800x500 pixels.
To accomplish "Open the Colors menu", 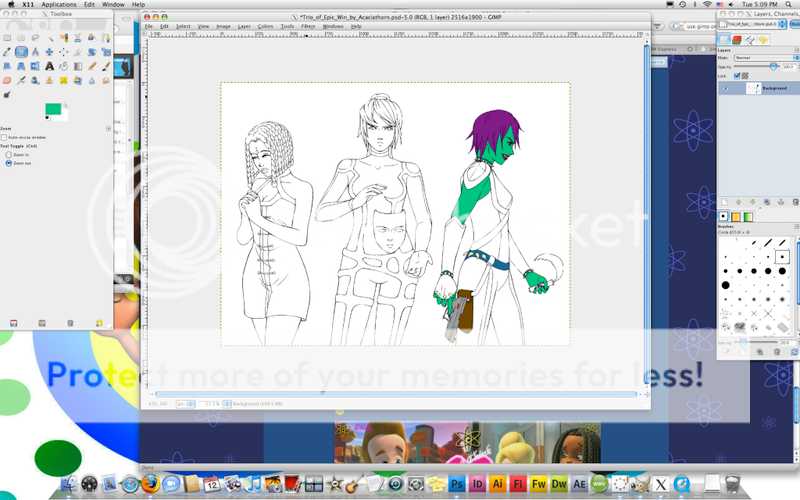I will [265, 26].
